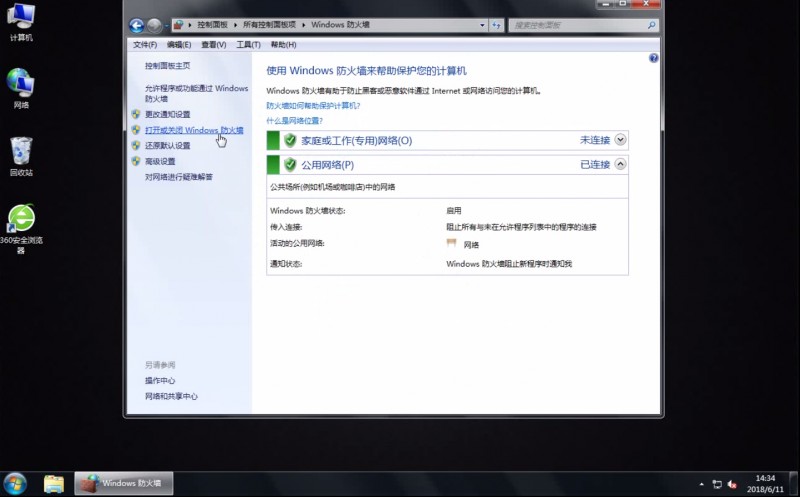
Task: Click the control panel icon in address bar
Action: coord(178,24)
